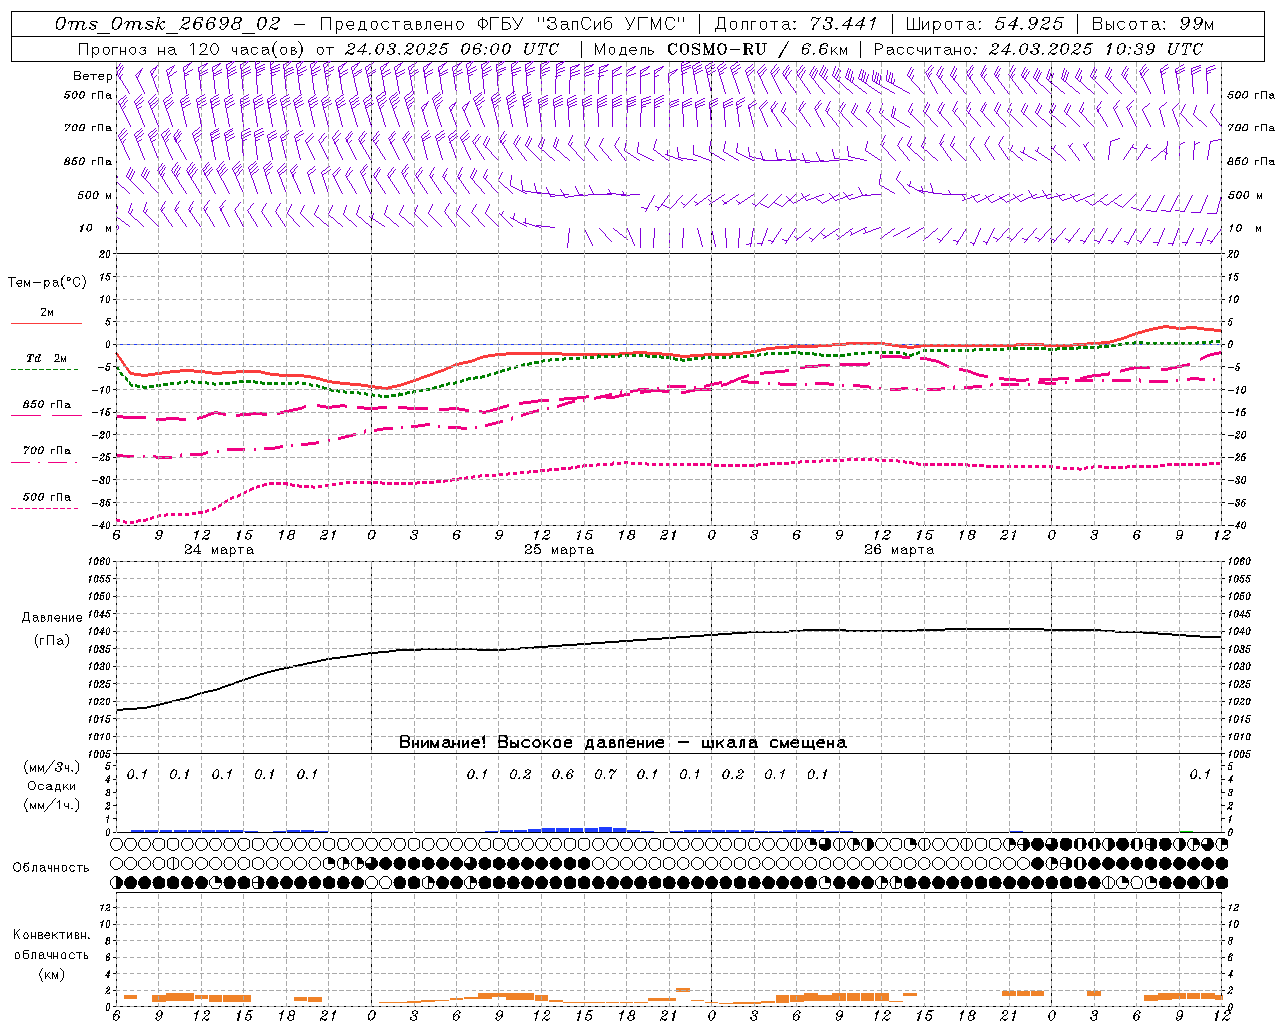Click the 0.7 precipitation amount value
The image size is (1280, 1024).
tap(605, 775)
